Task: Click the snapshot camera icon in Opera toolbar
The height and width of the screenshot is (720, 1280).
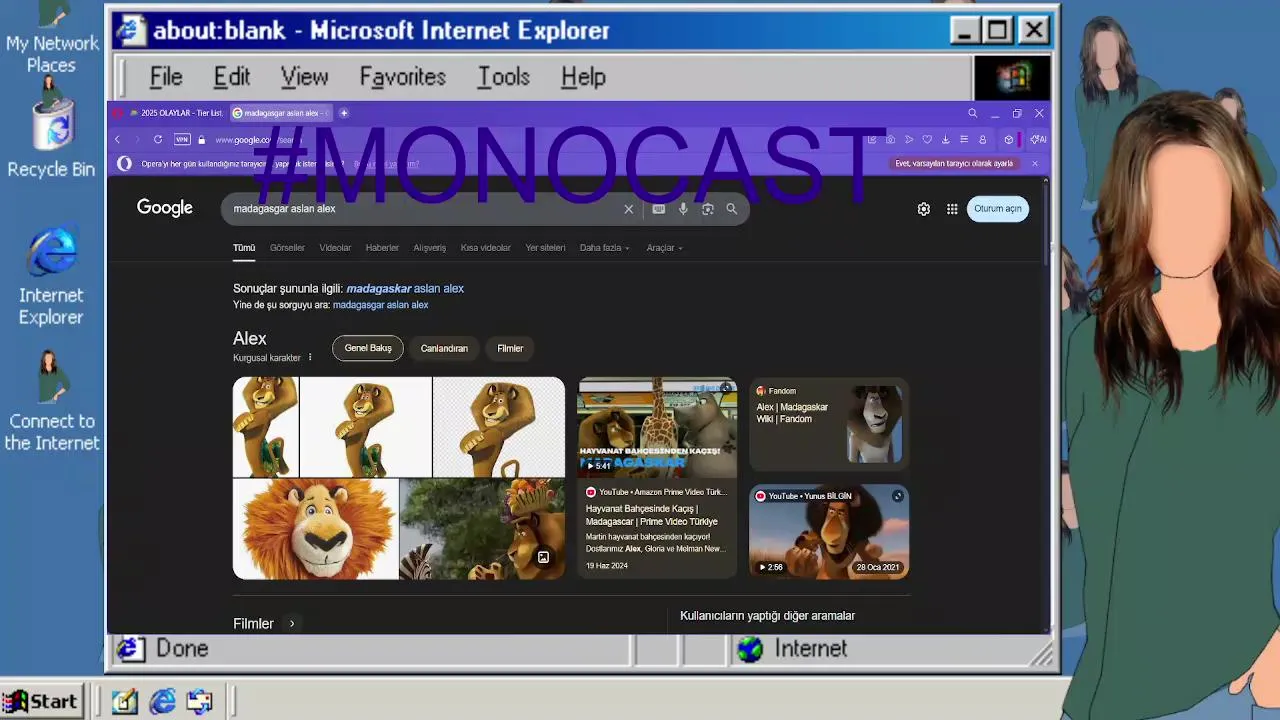Action: (890, 140)
